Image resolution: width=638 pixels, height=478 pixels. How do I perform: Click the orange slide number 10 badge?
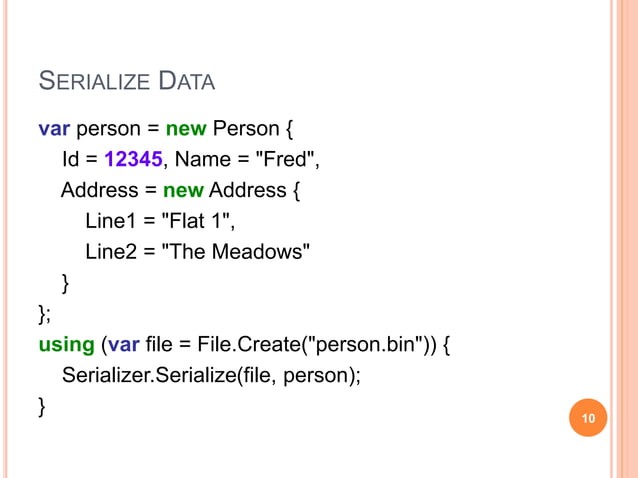(x=588, y=418)
